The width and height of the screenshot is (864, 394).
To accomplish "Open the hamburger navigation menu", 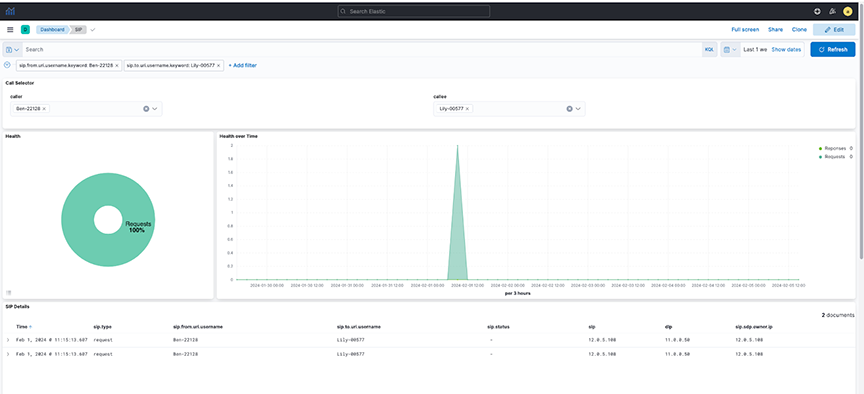I will click(10, 29).
